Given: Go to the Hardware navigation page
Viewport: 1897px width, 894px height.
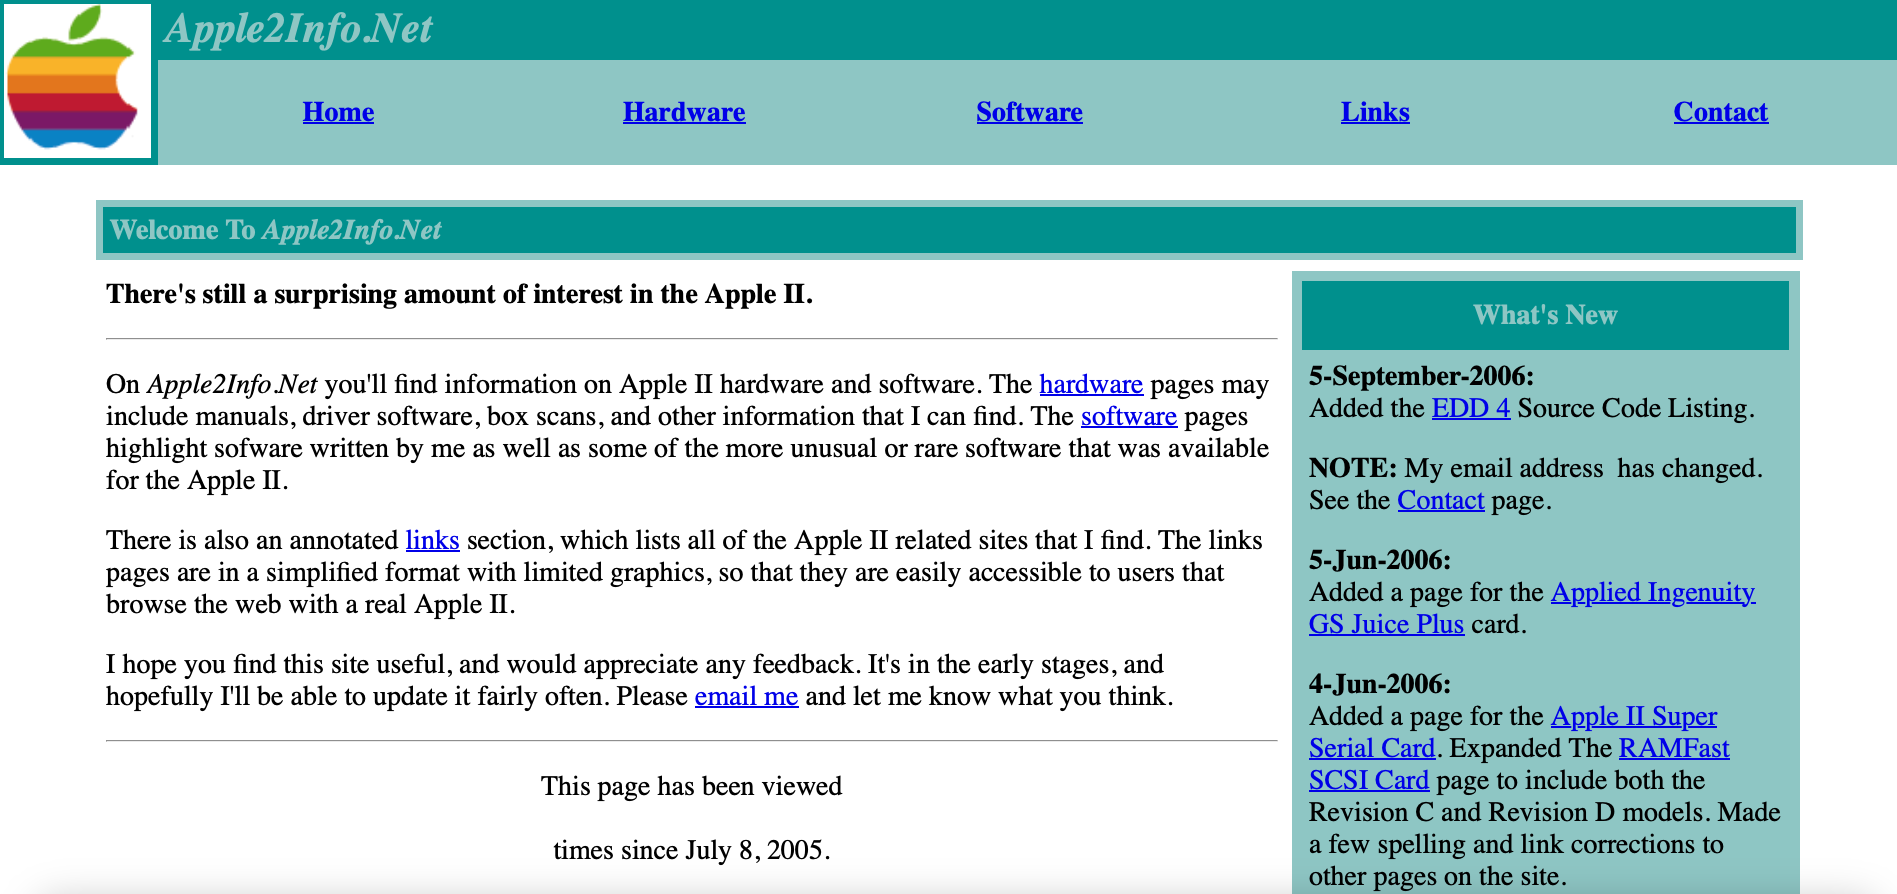Looking at the screenshot, I should (684, 112).
